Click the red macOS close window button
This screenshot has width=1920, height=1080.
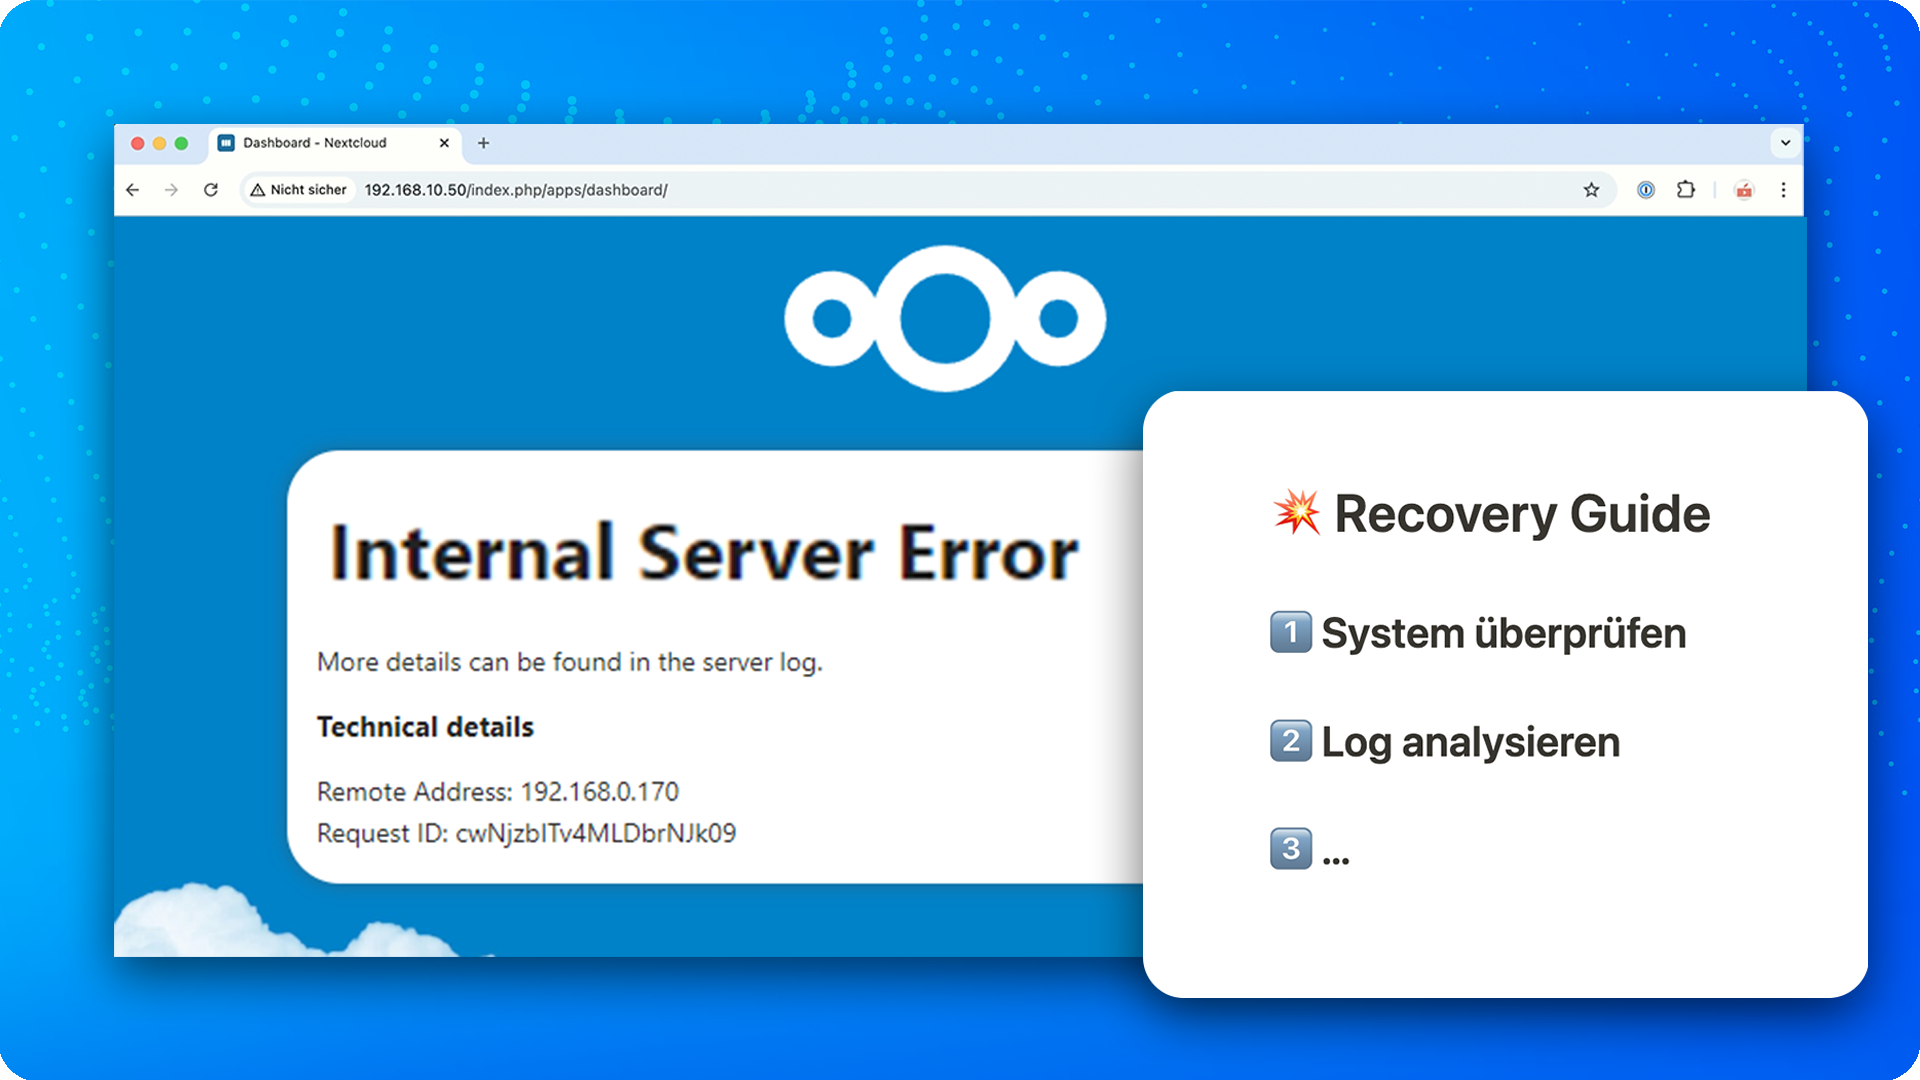138,143
